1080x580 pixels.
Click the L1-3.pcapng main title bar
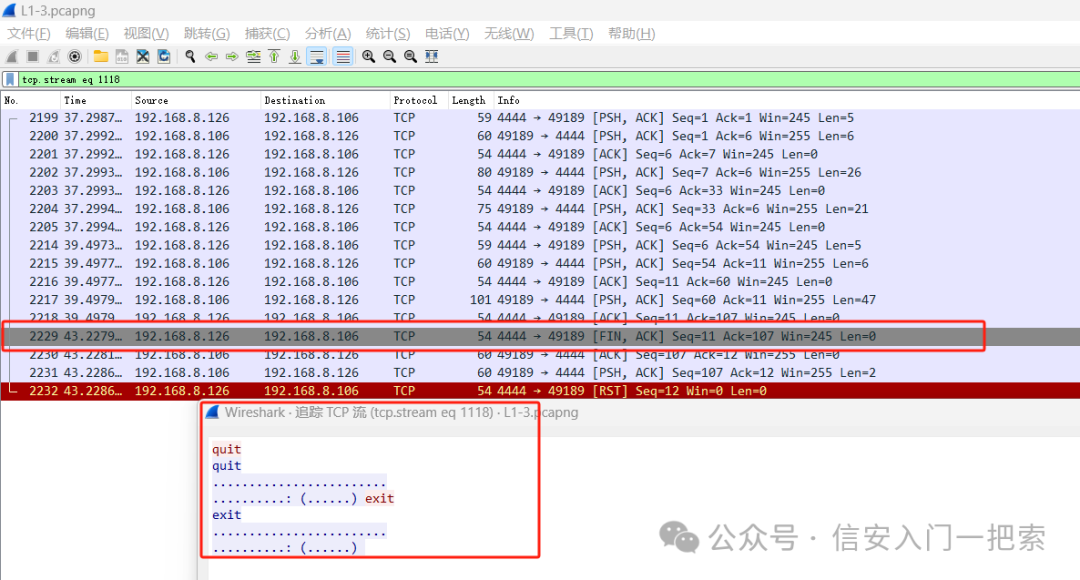[540, 11]
